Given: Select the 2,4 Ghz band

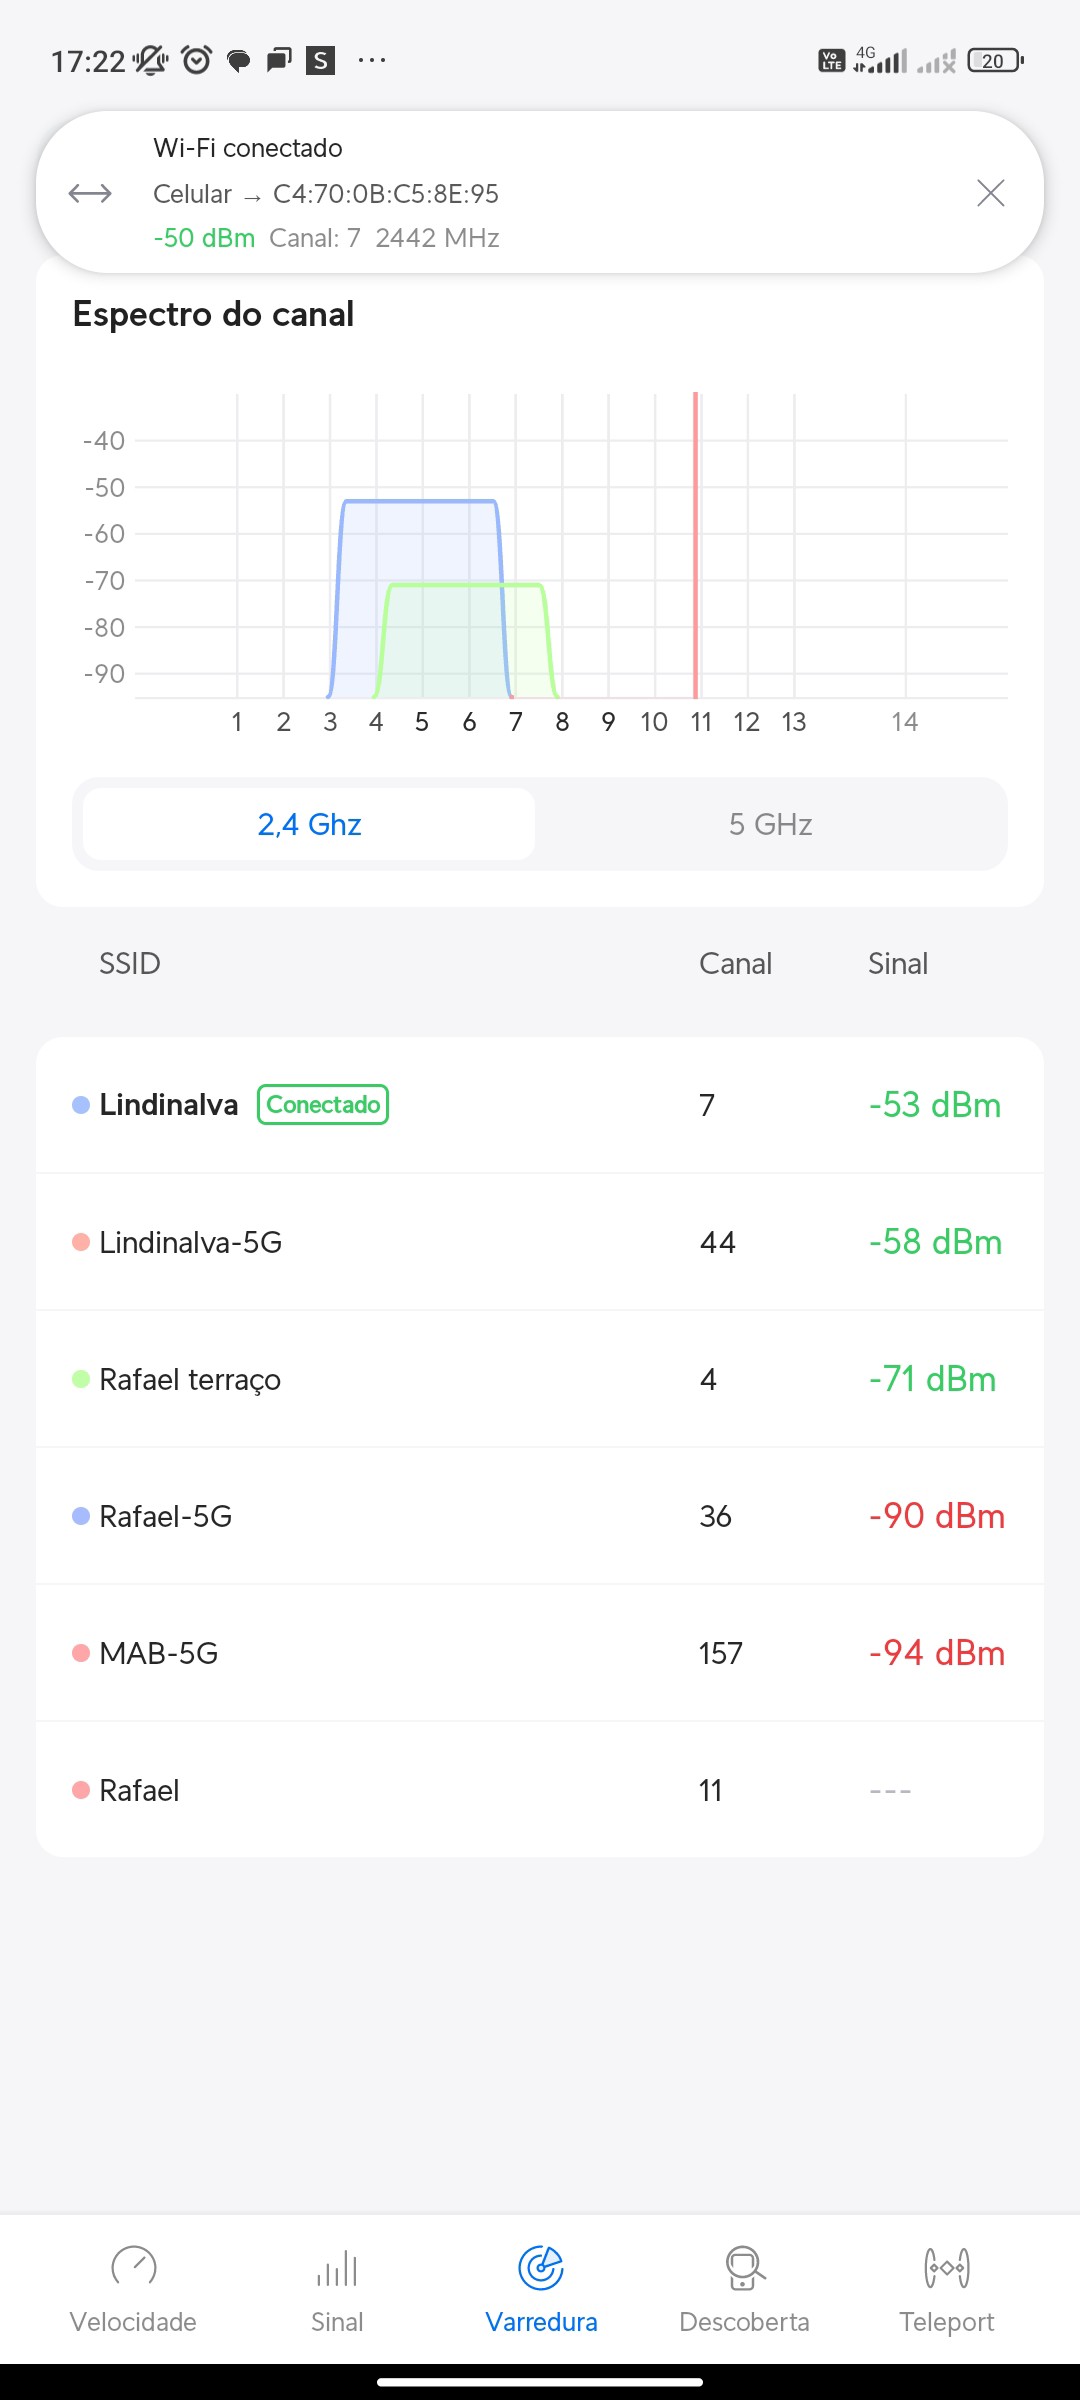Looking at the screenshot, I should 309,824.
